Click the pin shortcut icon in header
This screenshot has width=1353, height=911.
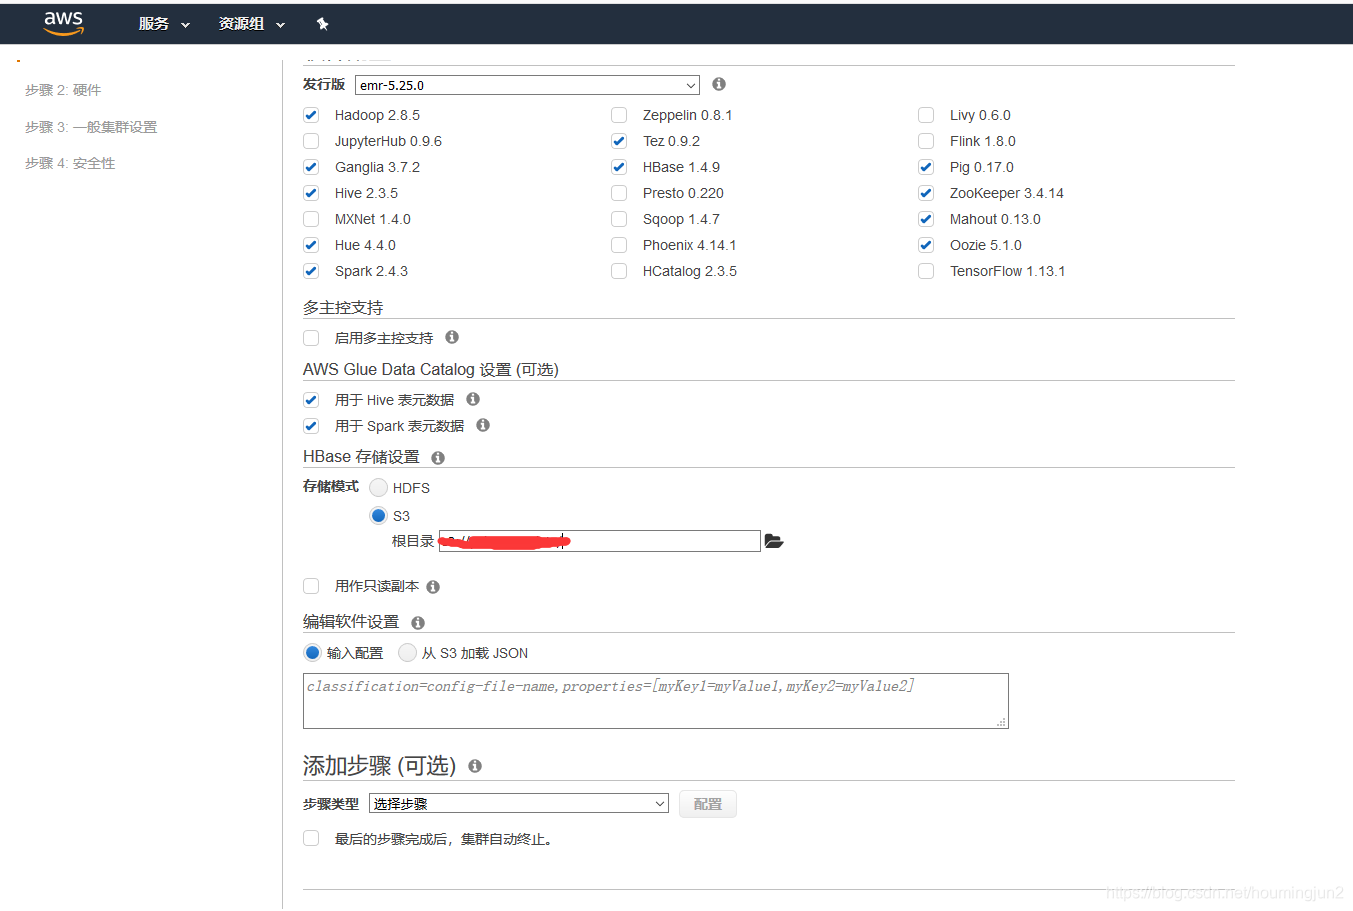click(322, 24)
